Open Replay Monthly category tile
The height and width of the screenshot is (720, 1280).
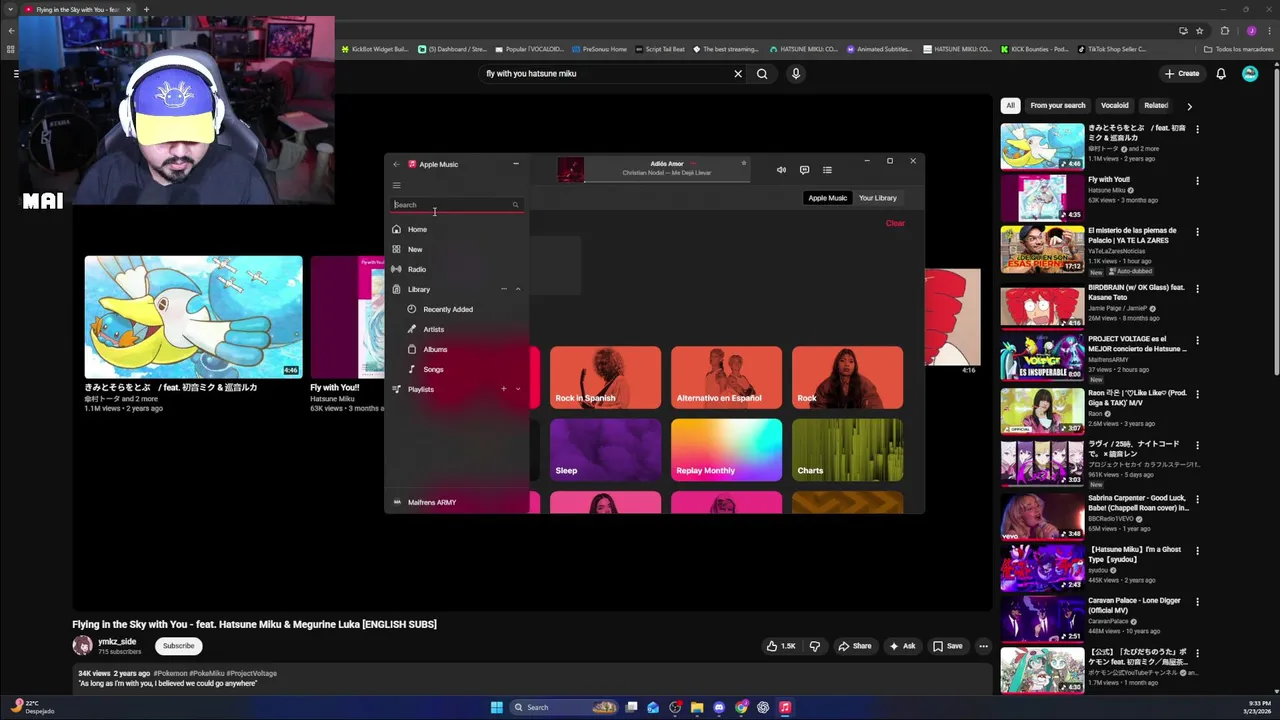point(726,450)
